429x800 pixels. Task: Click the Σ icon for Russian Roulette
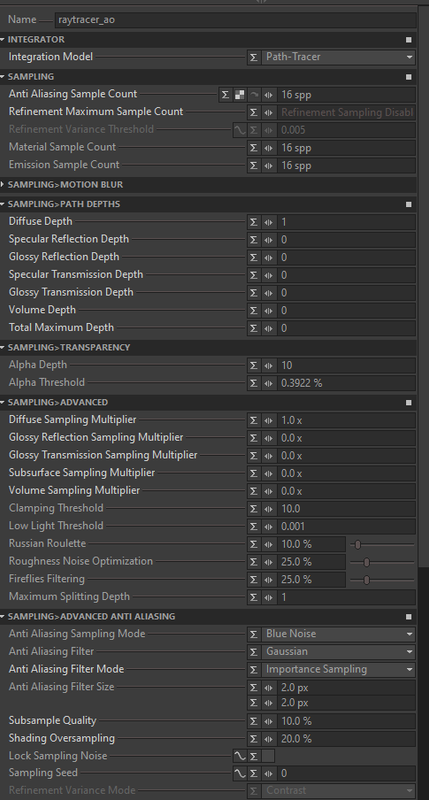(254, 544)
